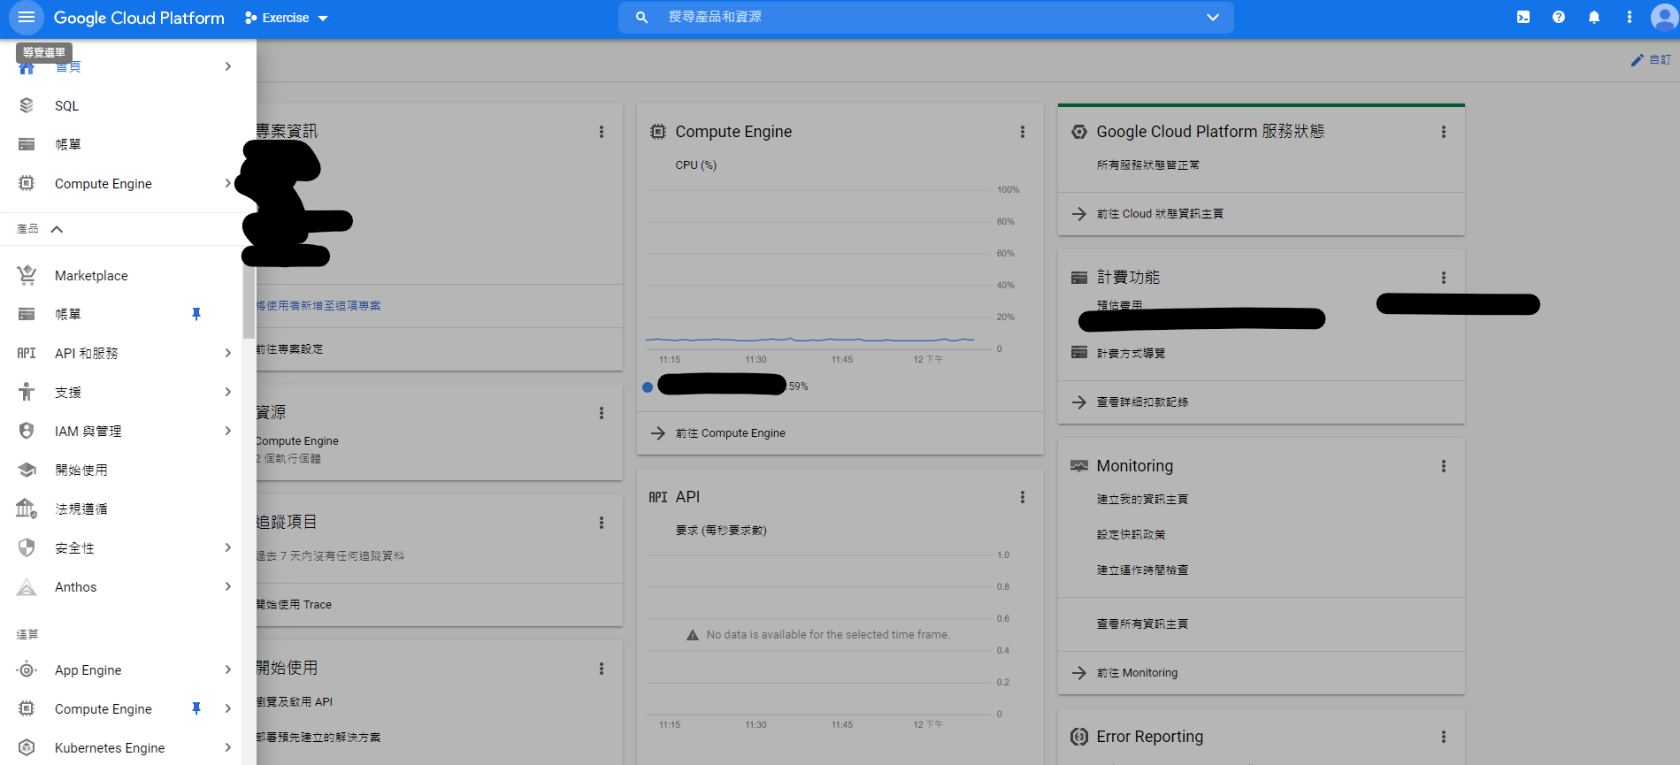Open options menu of 服務狀態 card

tap(1443, 132)
